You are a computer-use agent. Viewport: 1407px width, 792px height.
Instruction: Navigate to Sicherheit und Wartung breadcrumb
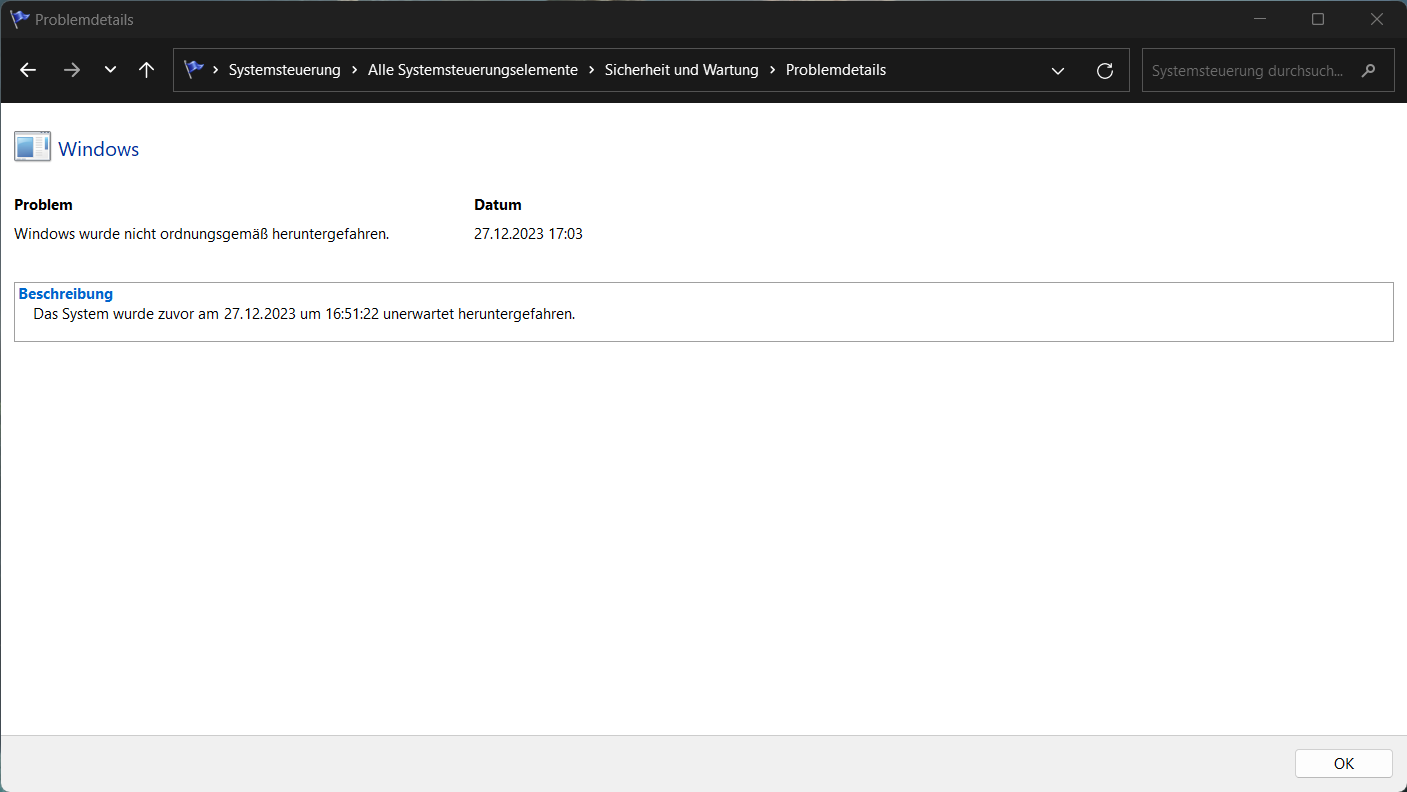pyautogui.click(x=682, y=70)
